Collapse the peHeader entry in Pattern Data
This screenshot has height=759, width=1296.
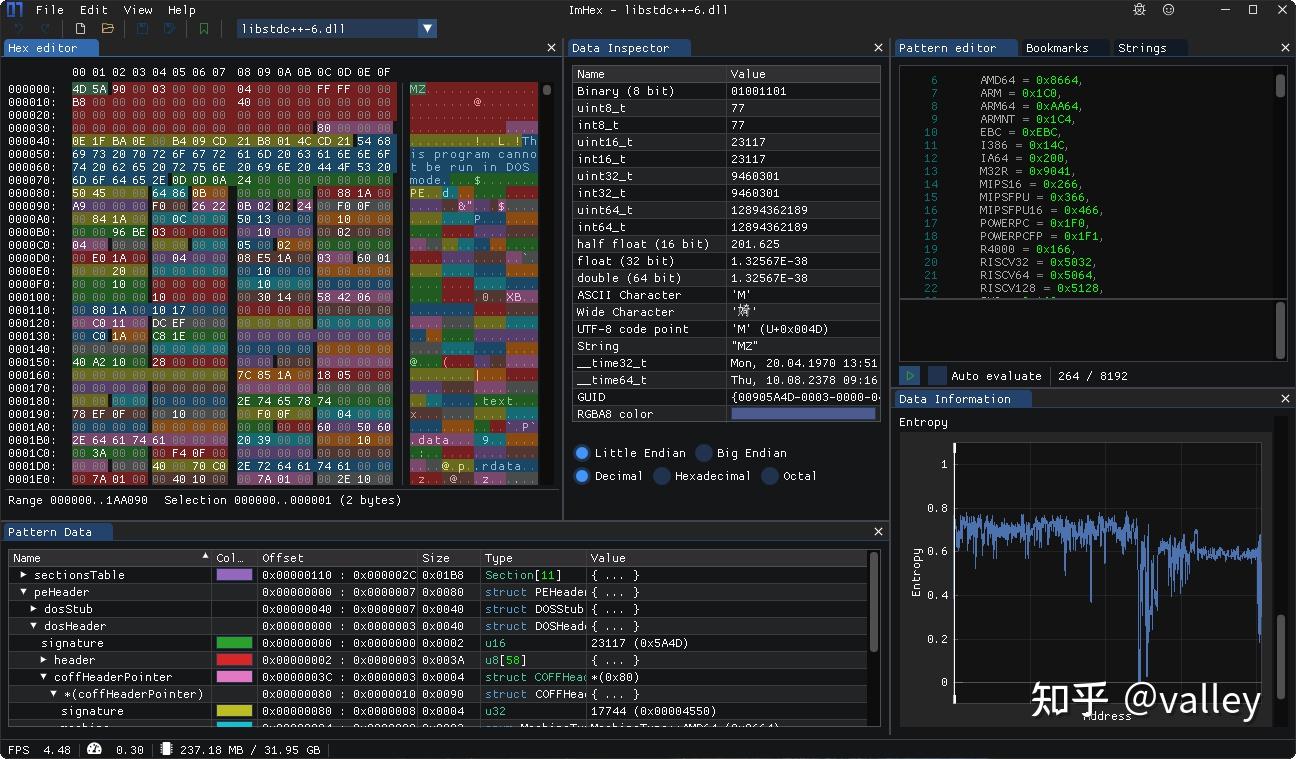23,592
